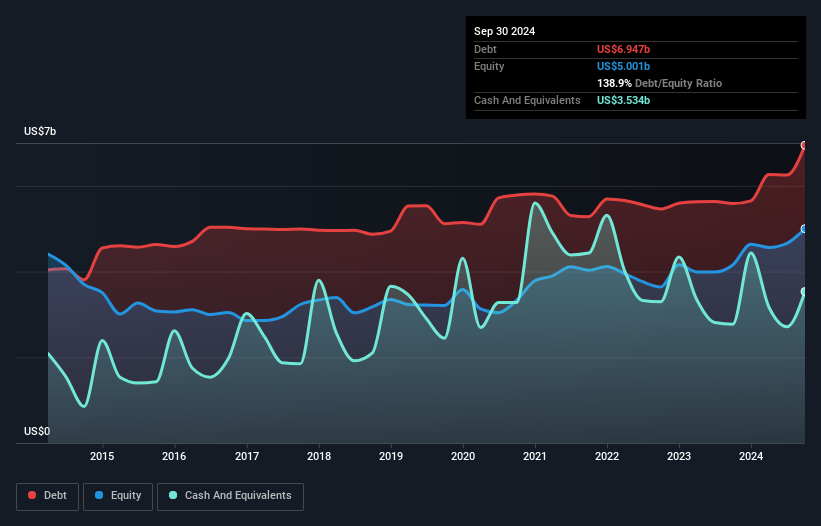Viewport: 821px width, 526px height.
Task: Click the 2019 x-axis label
Action: coord(391,456)
